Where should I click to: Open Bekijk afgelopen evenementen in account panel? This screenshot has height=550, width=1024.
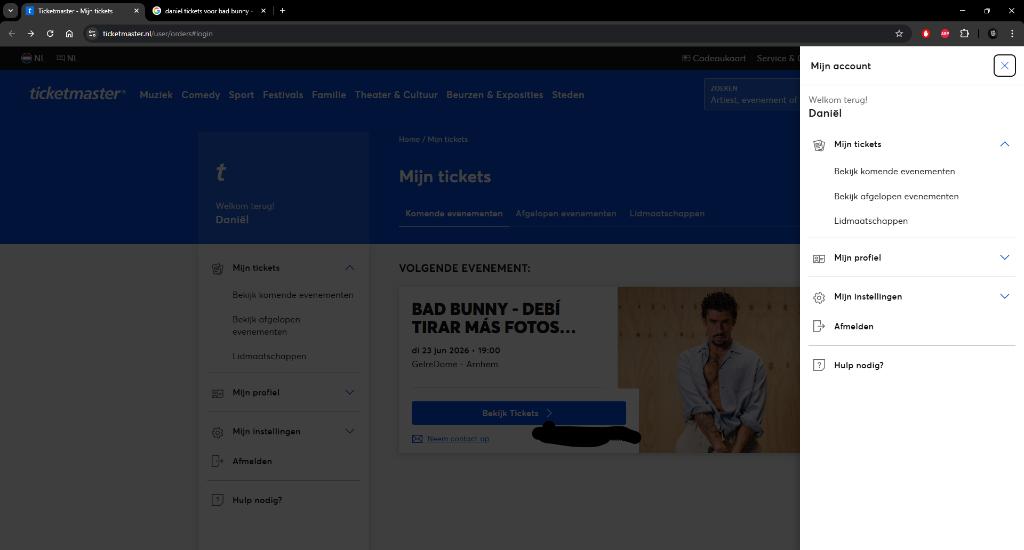coord(896,196)
